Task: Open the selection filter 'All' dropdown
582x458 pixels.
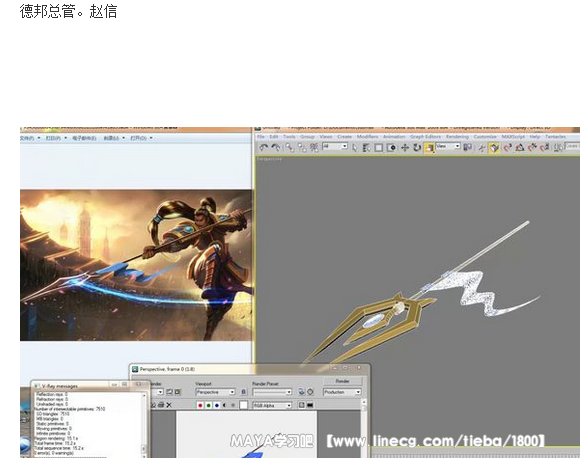Action: point(335,146)
